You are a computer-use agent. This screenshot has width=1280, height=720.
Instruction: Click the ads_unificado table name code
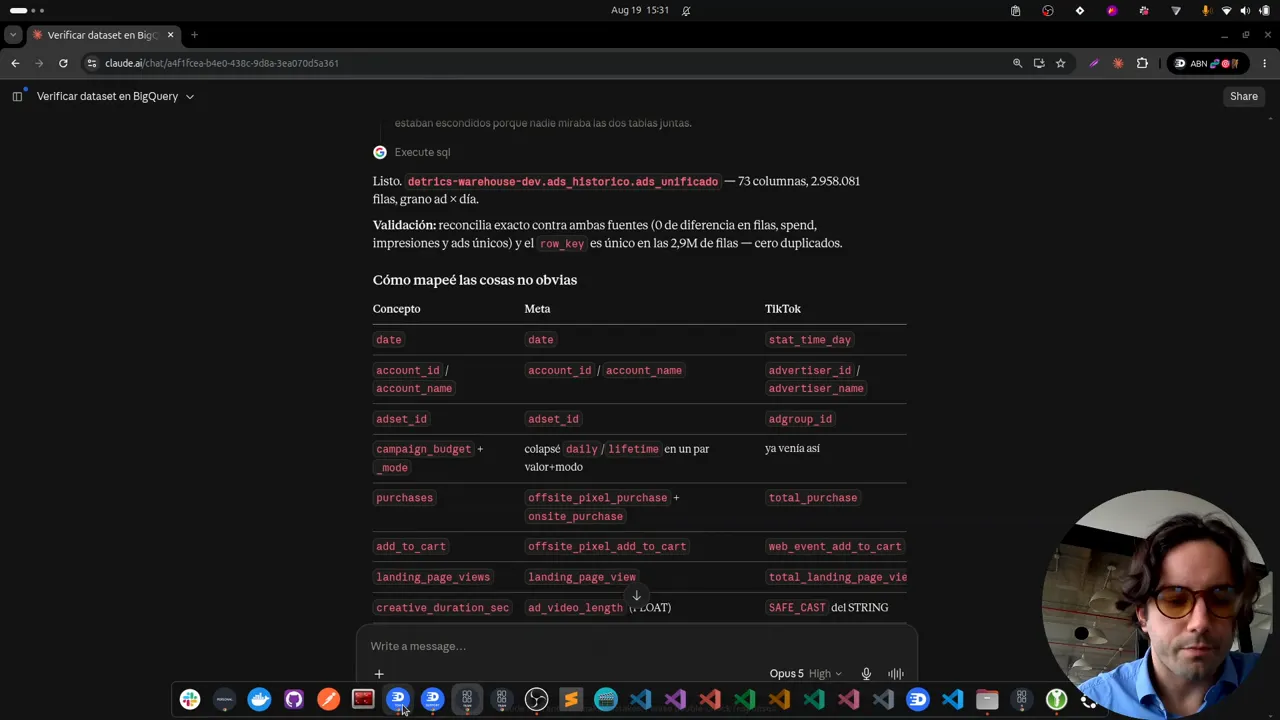coord(563,182)
